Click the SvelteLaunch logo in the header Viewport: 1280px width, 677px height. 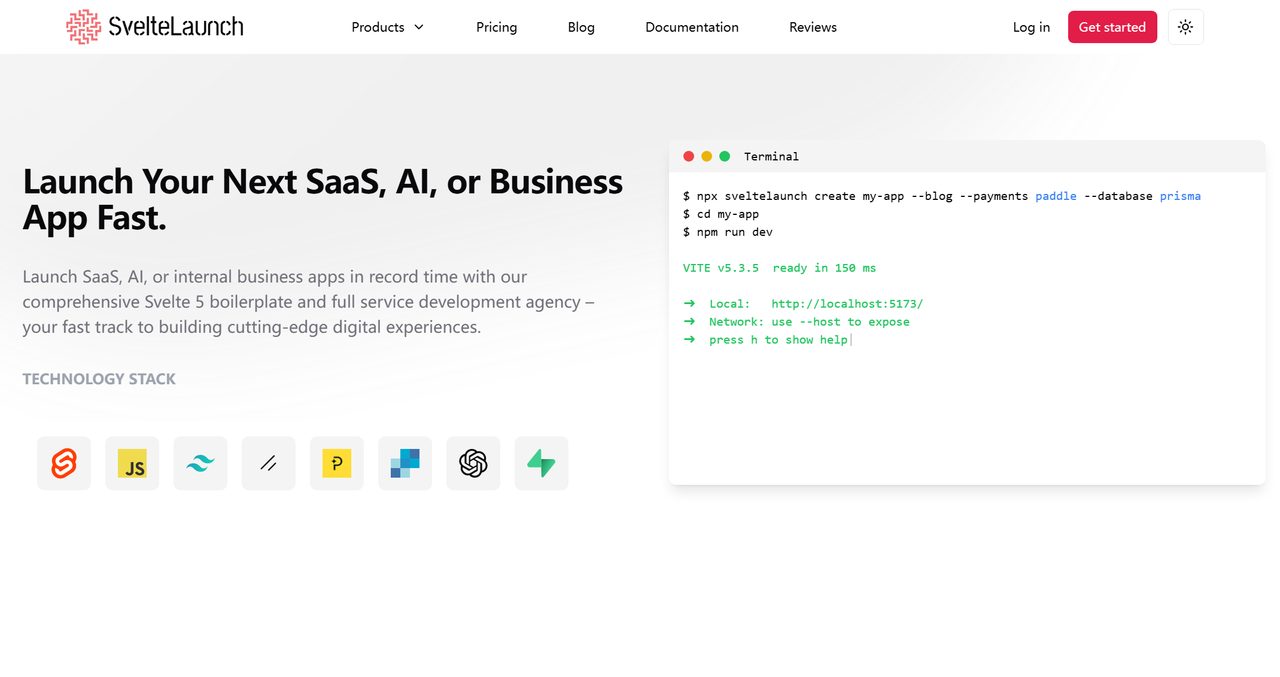pyautogui.click(x=155, y=27)
